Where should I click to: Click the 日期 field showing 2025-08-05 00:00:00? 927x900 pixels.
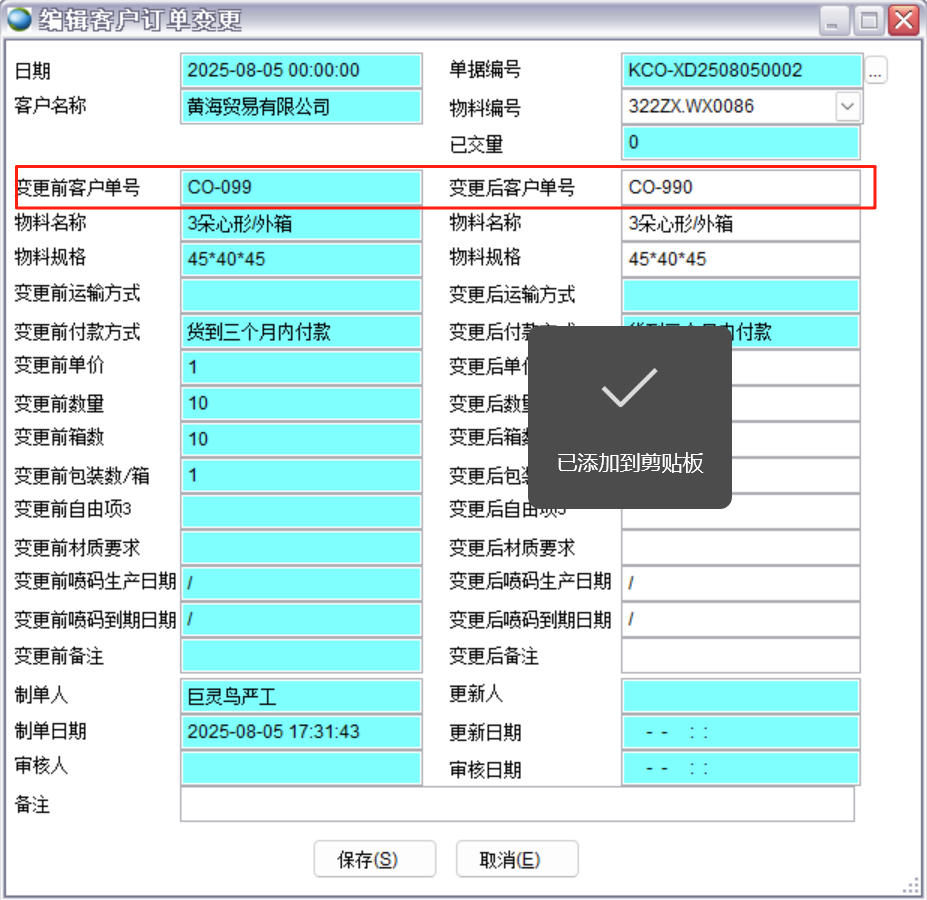pyautogui.click(x=301, y=71)
